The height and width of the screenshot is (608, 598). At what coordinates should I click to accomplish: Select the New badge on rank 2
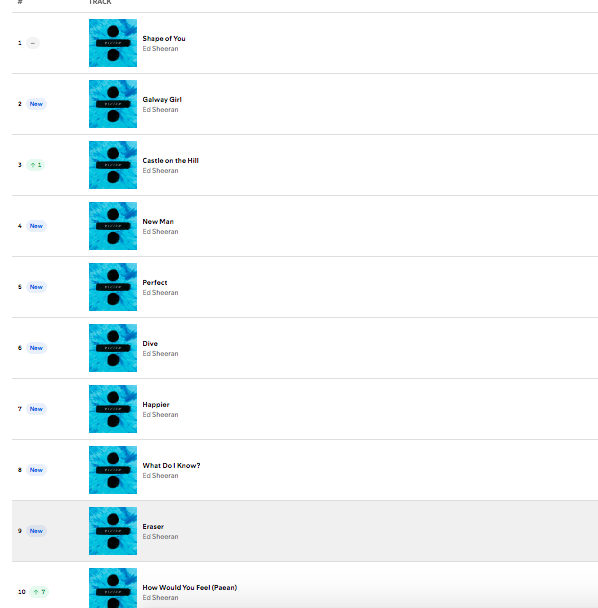pyautogui.click(x=36, y=104)
